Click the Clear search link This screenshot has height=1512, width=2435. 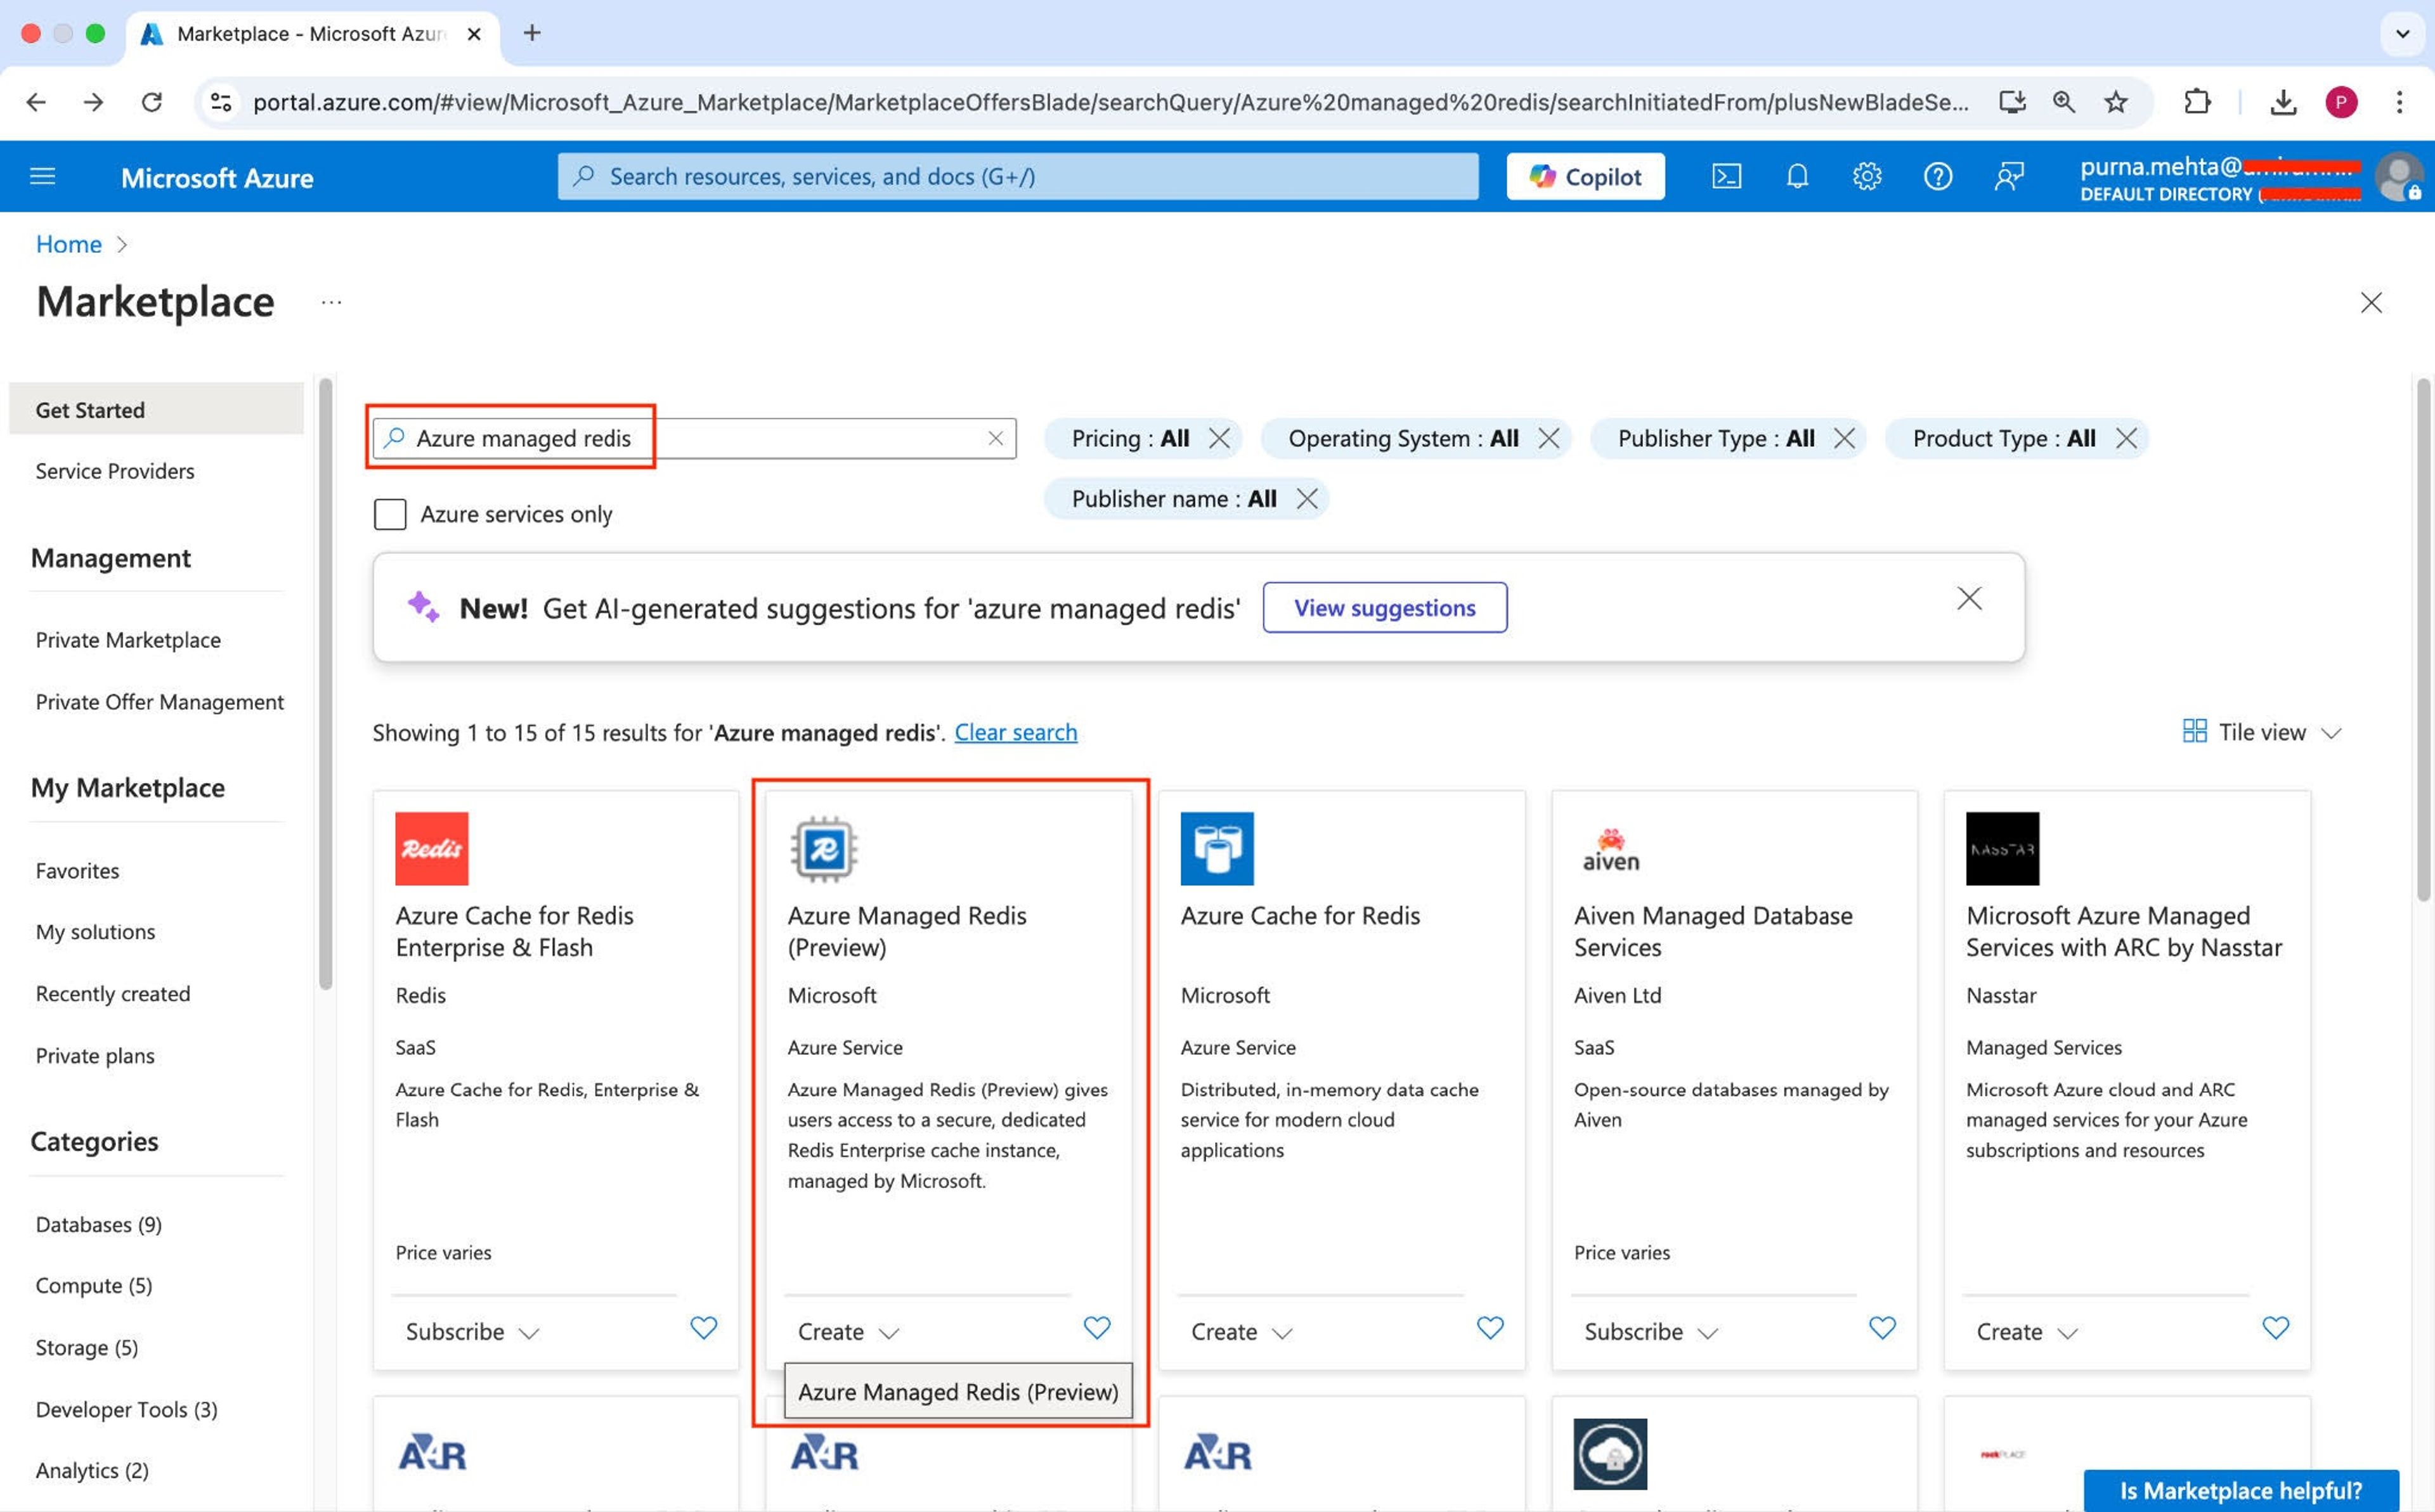tap(1015, 732)
